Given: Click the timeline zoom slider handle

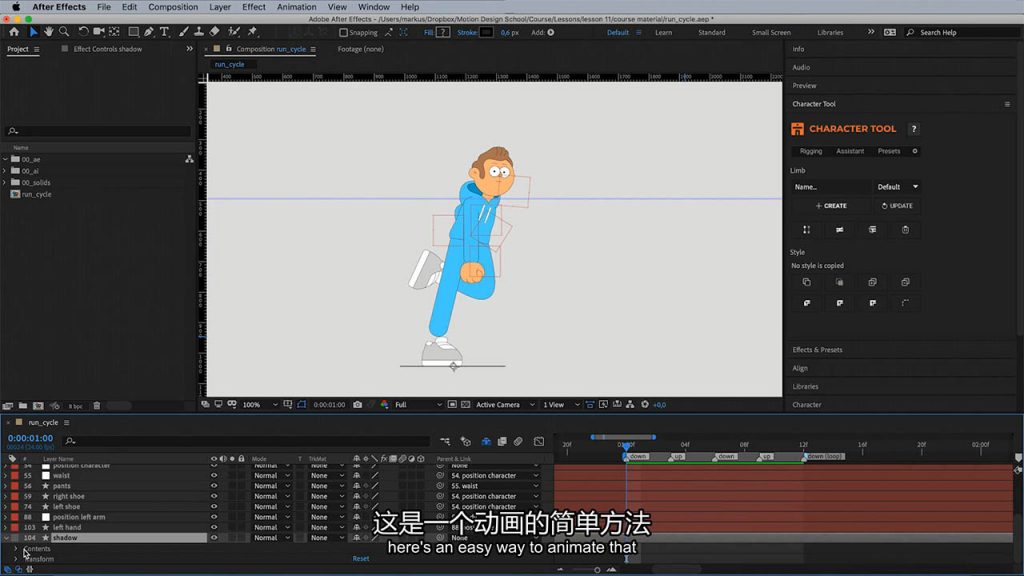Looking at the screenshot, I should pyautogui.click(x=597, y=570).
